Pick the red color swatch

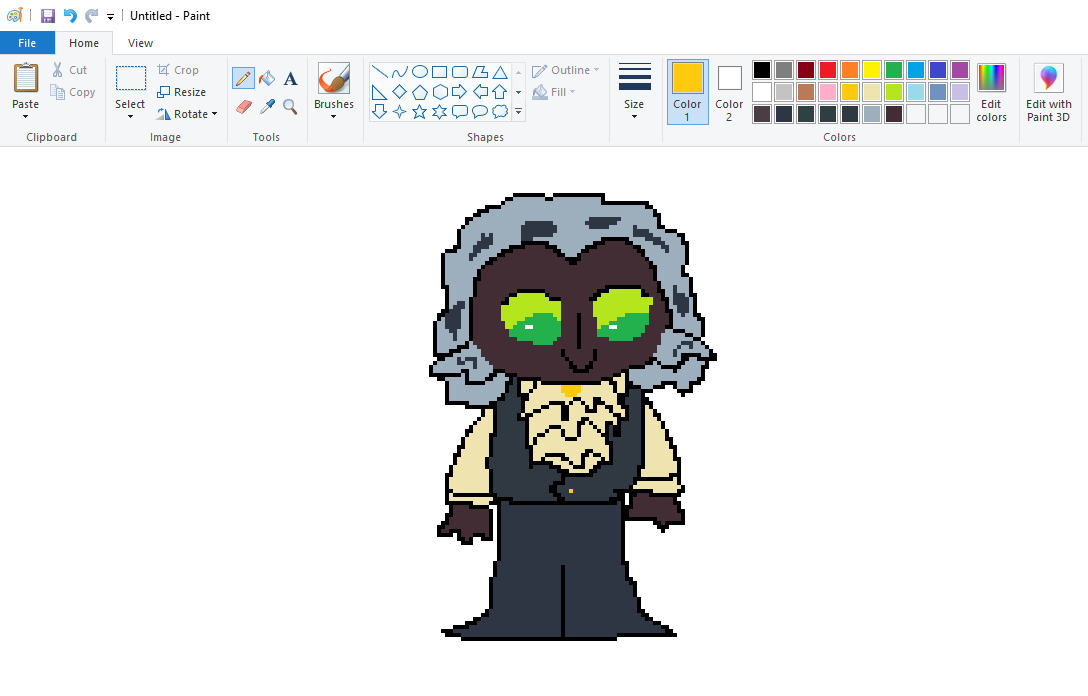tap(828, 70)
